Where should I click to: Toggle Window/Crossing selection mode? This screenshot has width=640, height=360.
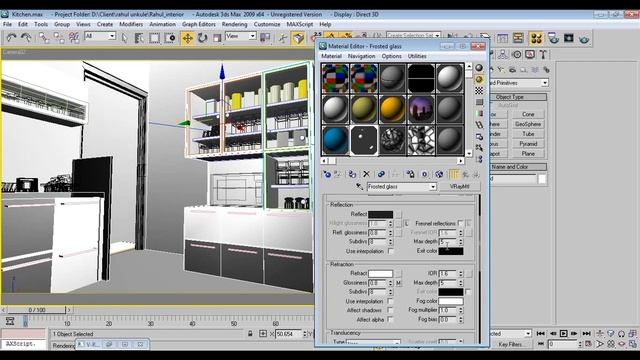tap(170, 38)
